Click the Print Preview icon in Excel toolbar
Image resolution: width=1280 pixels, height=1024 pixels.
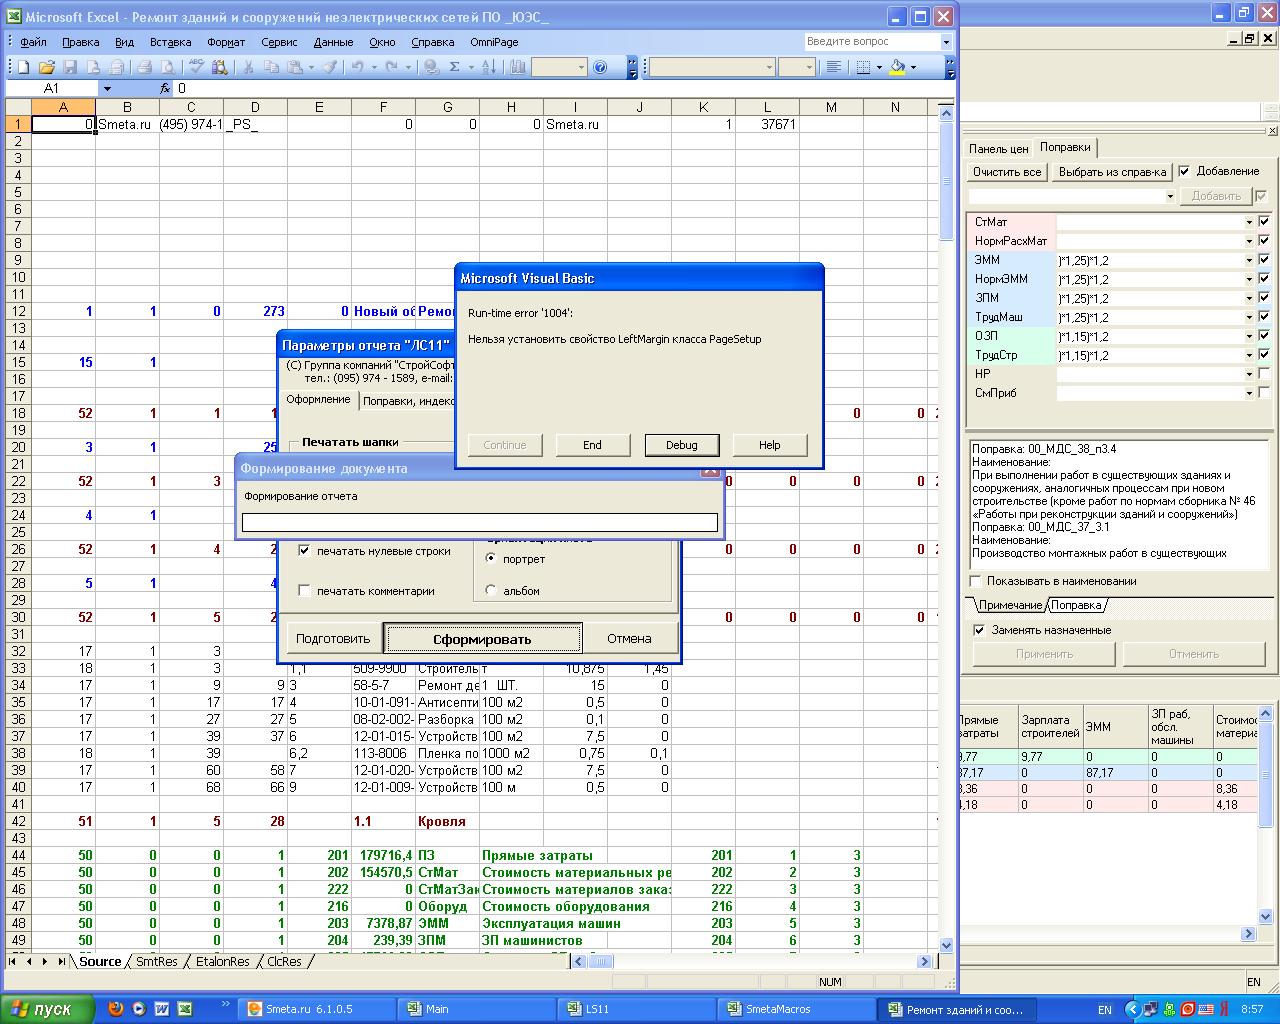coord(167,67)
